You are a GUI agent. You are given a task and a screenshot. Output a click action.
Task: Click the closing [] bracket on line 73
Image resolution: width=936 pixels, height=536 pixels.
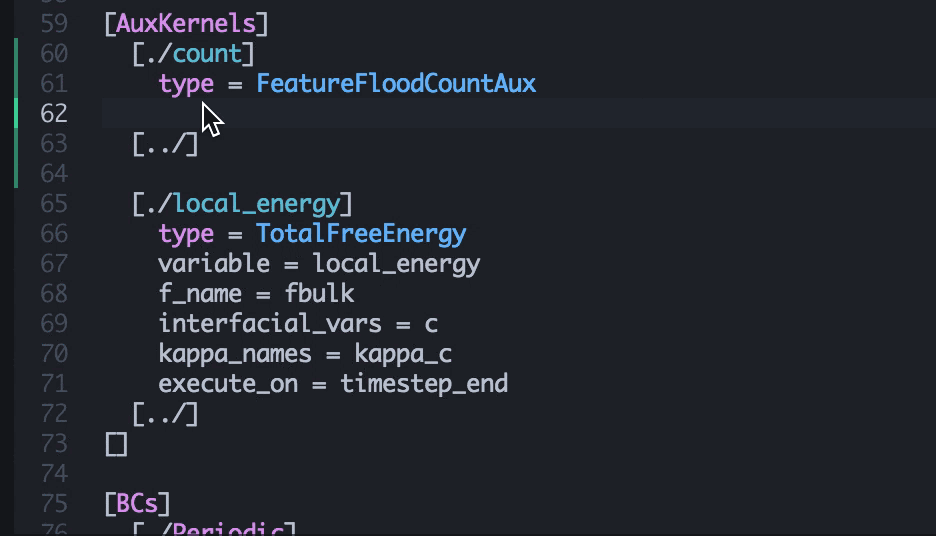click(116, 444)
